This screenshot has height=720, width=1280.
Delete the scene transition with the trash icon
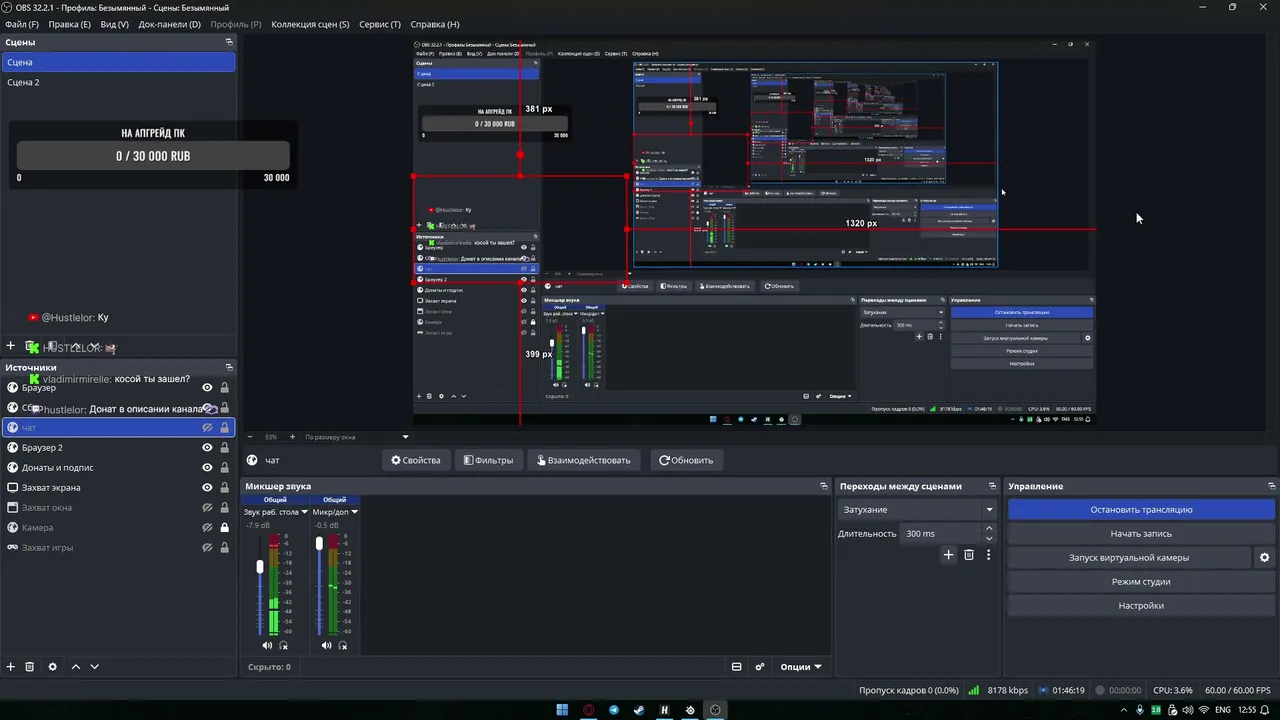(x=969, y=555)
